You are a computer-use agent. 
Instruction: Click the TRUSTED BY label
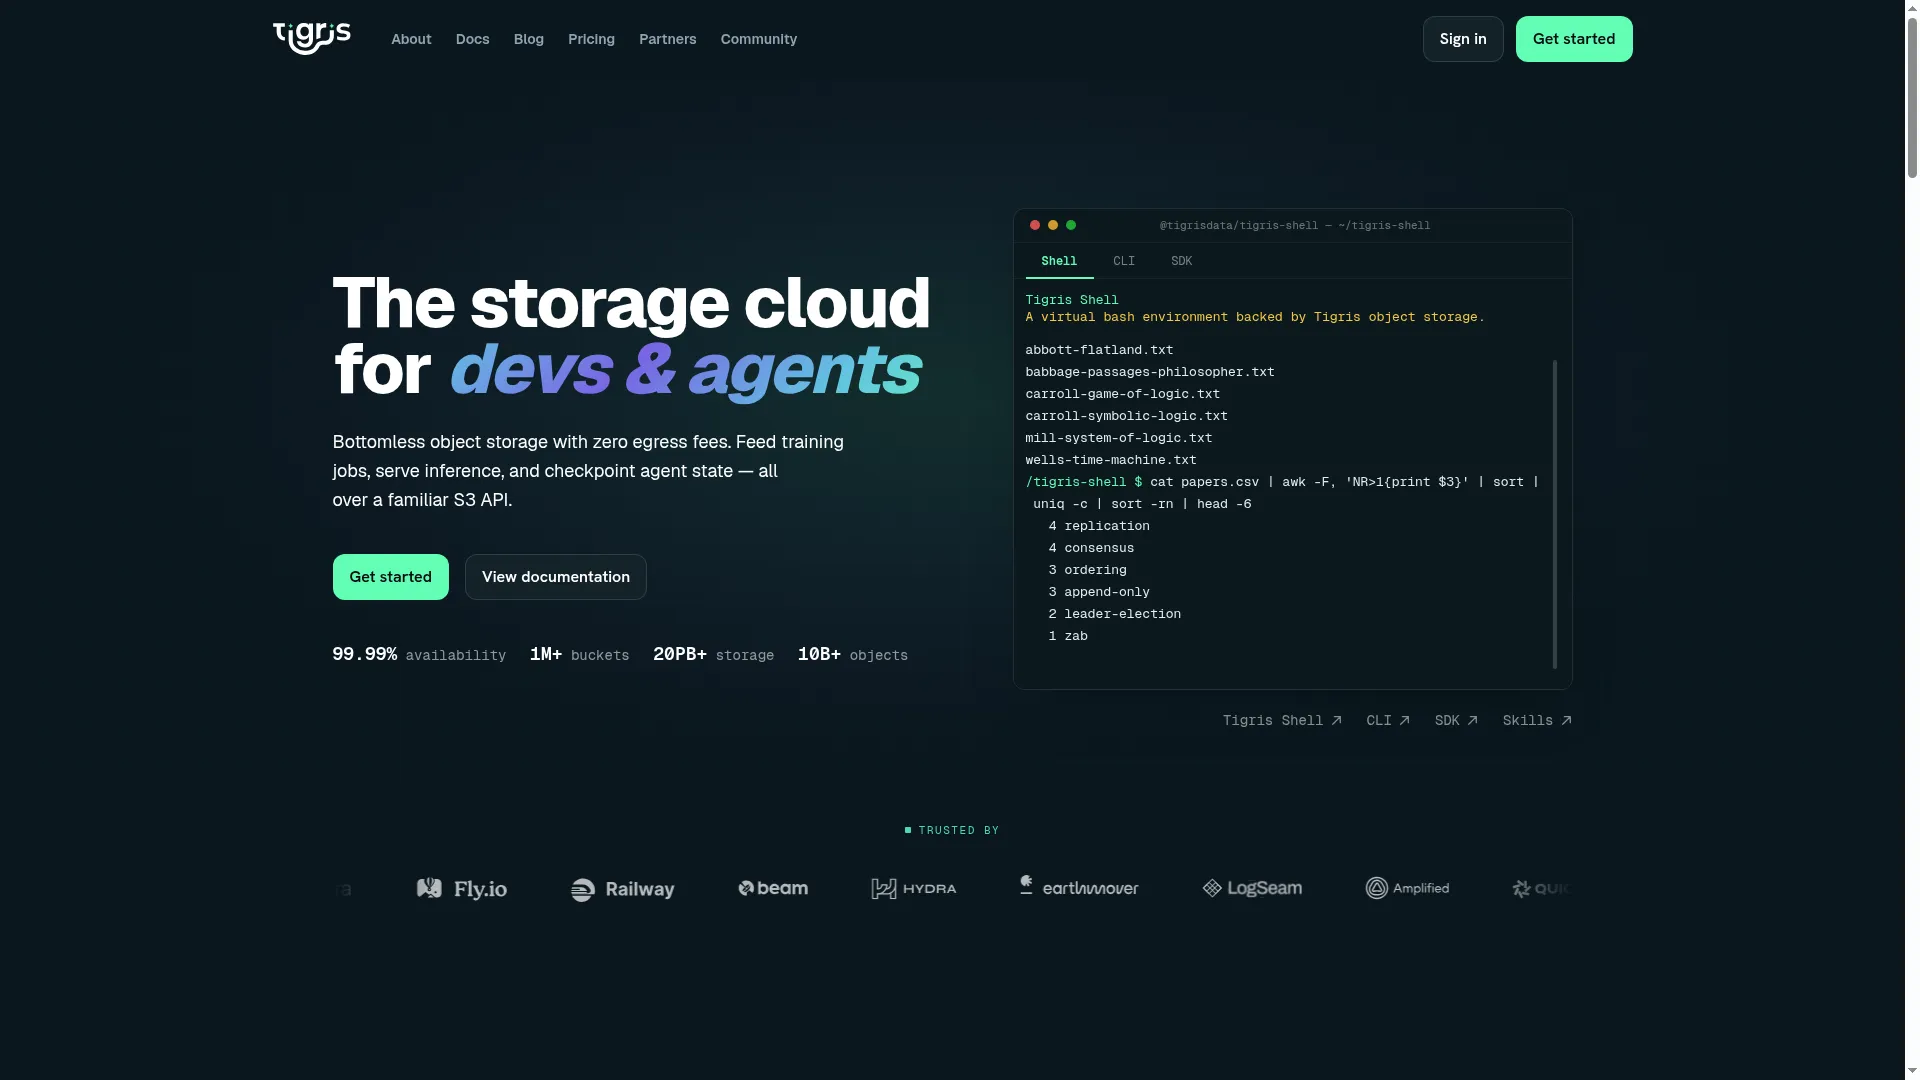[951, 830]
